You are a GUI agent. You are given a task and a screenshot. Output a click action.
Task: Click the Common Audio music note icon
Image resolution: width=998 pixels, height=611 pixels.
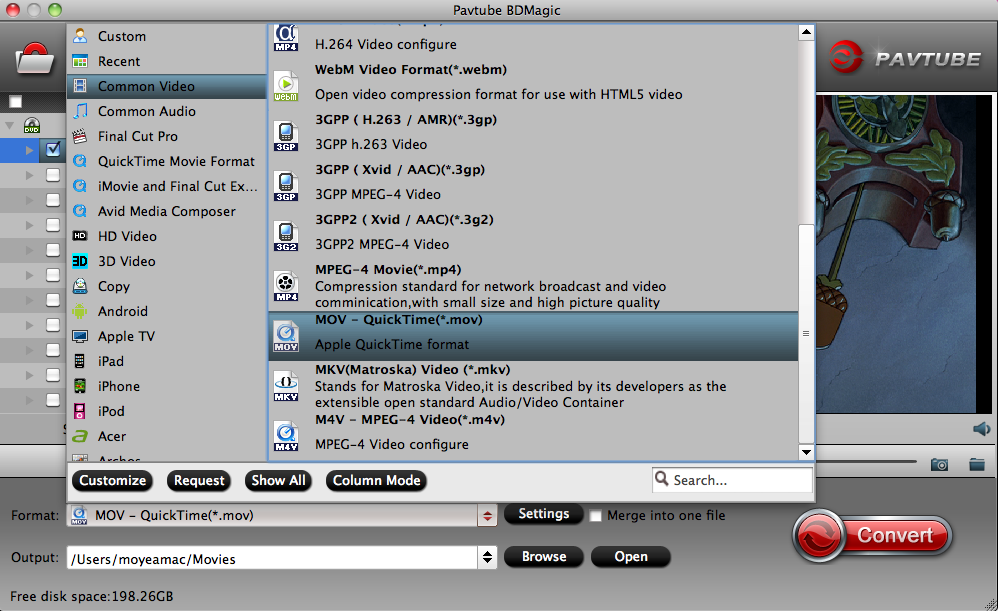(x=80, y=111)
